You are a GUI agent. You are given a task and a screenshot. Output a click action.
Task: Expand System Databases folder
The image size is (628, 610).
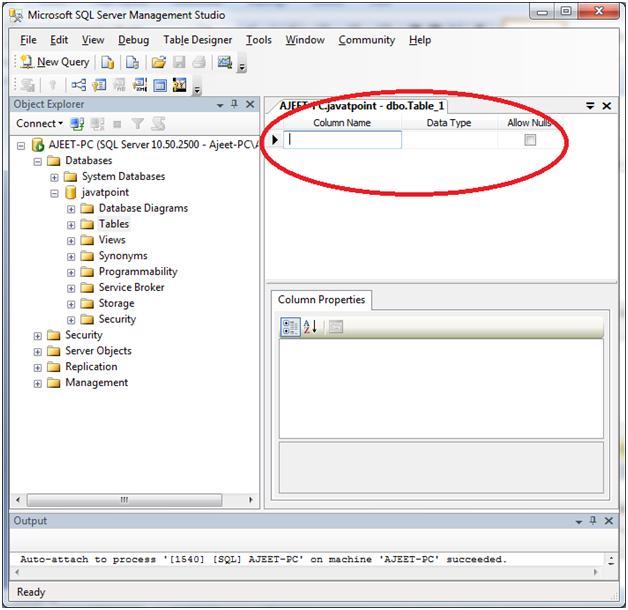pos(54,177)
